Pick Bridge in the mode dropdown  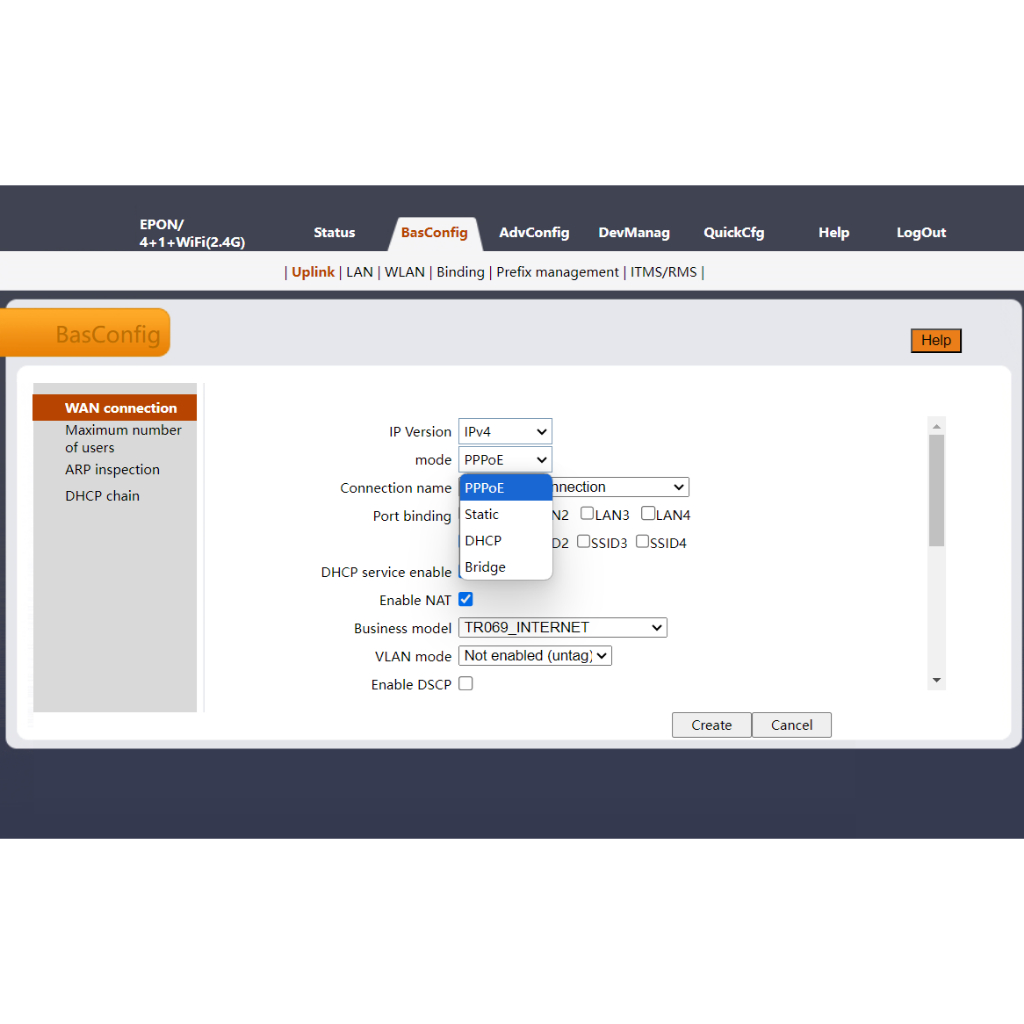pos(485,567)
